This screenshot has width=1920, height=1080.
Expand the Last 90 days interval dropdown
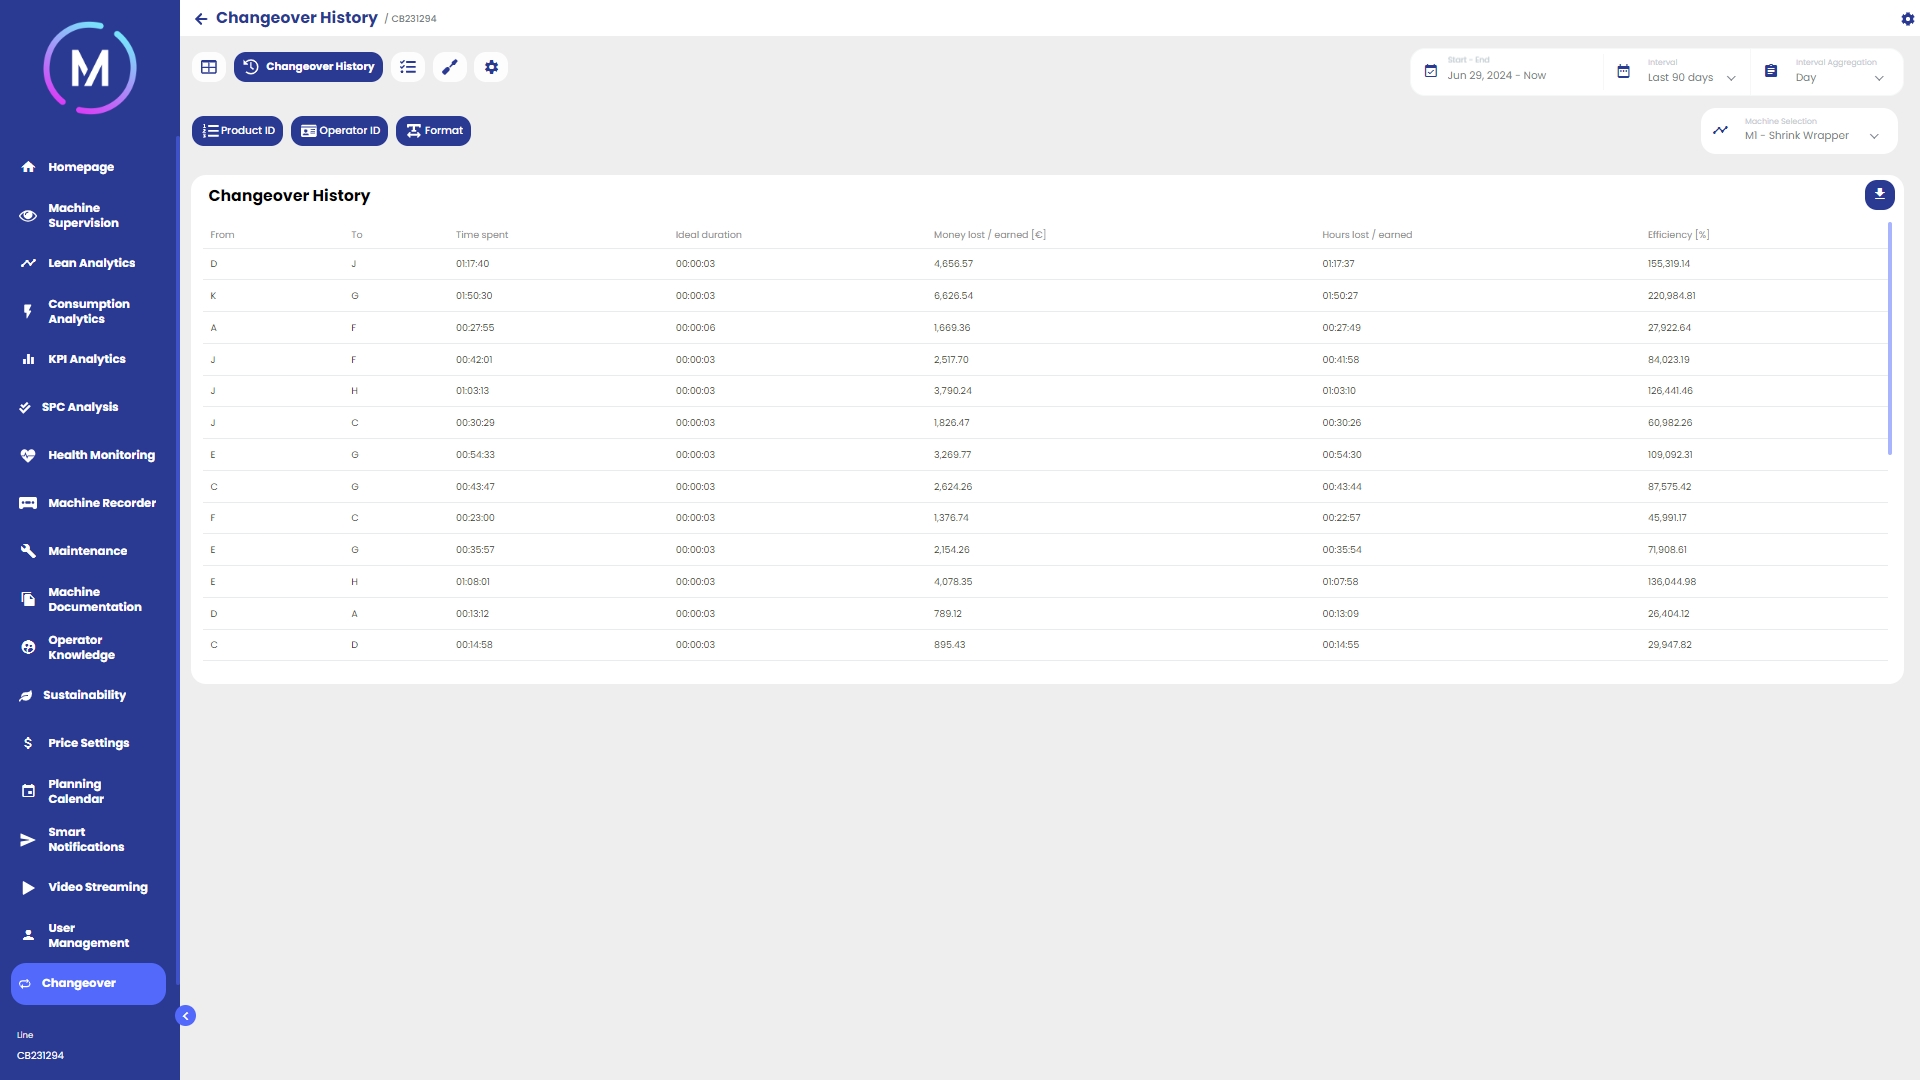(1690, 77)
